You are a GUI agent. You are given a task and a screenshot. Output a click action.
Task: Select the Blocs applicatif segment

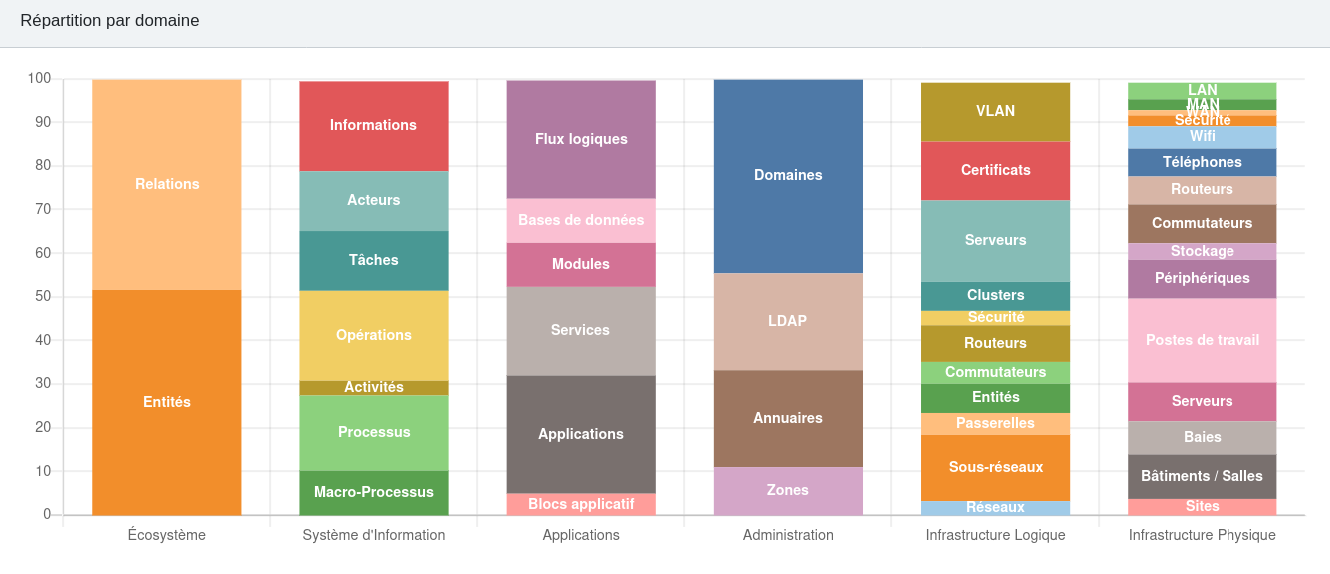581,504
